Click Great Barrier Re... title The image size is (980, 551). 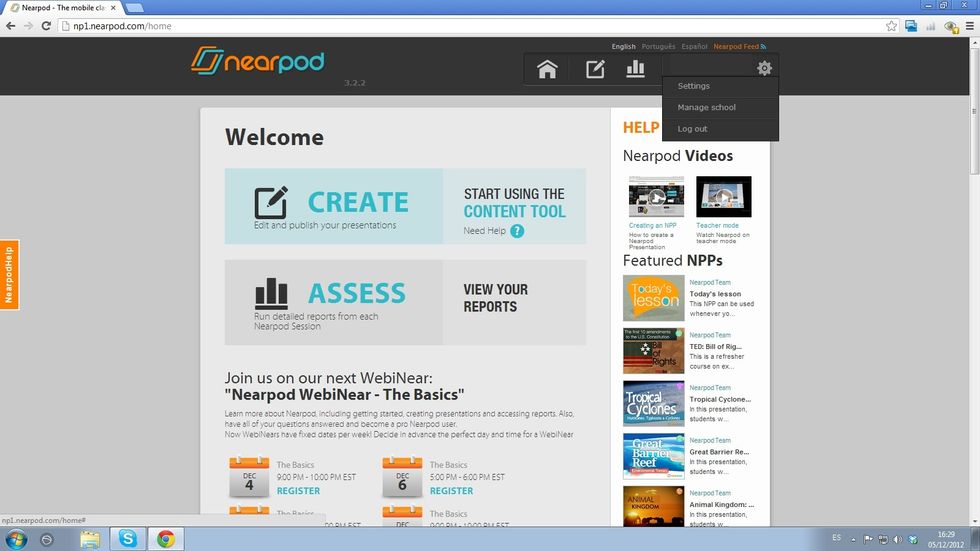click(719, 452)
